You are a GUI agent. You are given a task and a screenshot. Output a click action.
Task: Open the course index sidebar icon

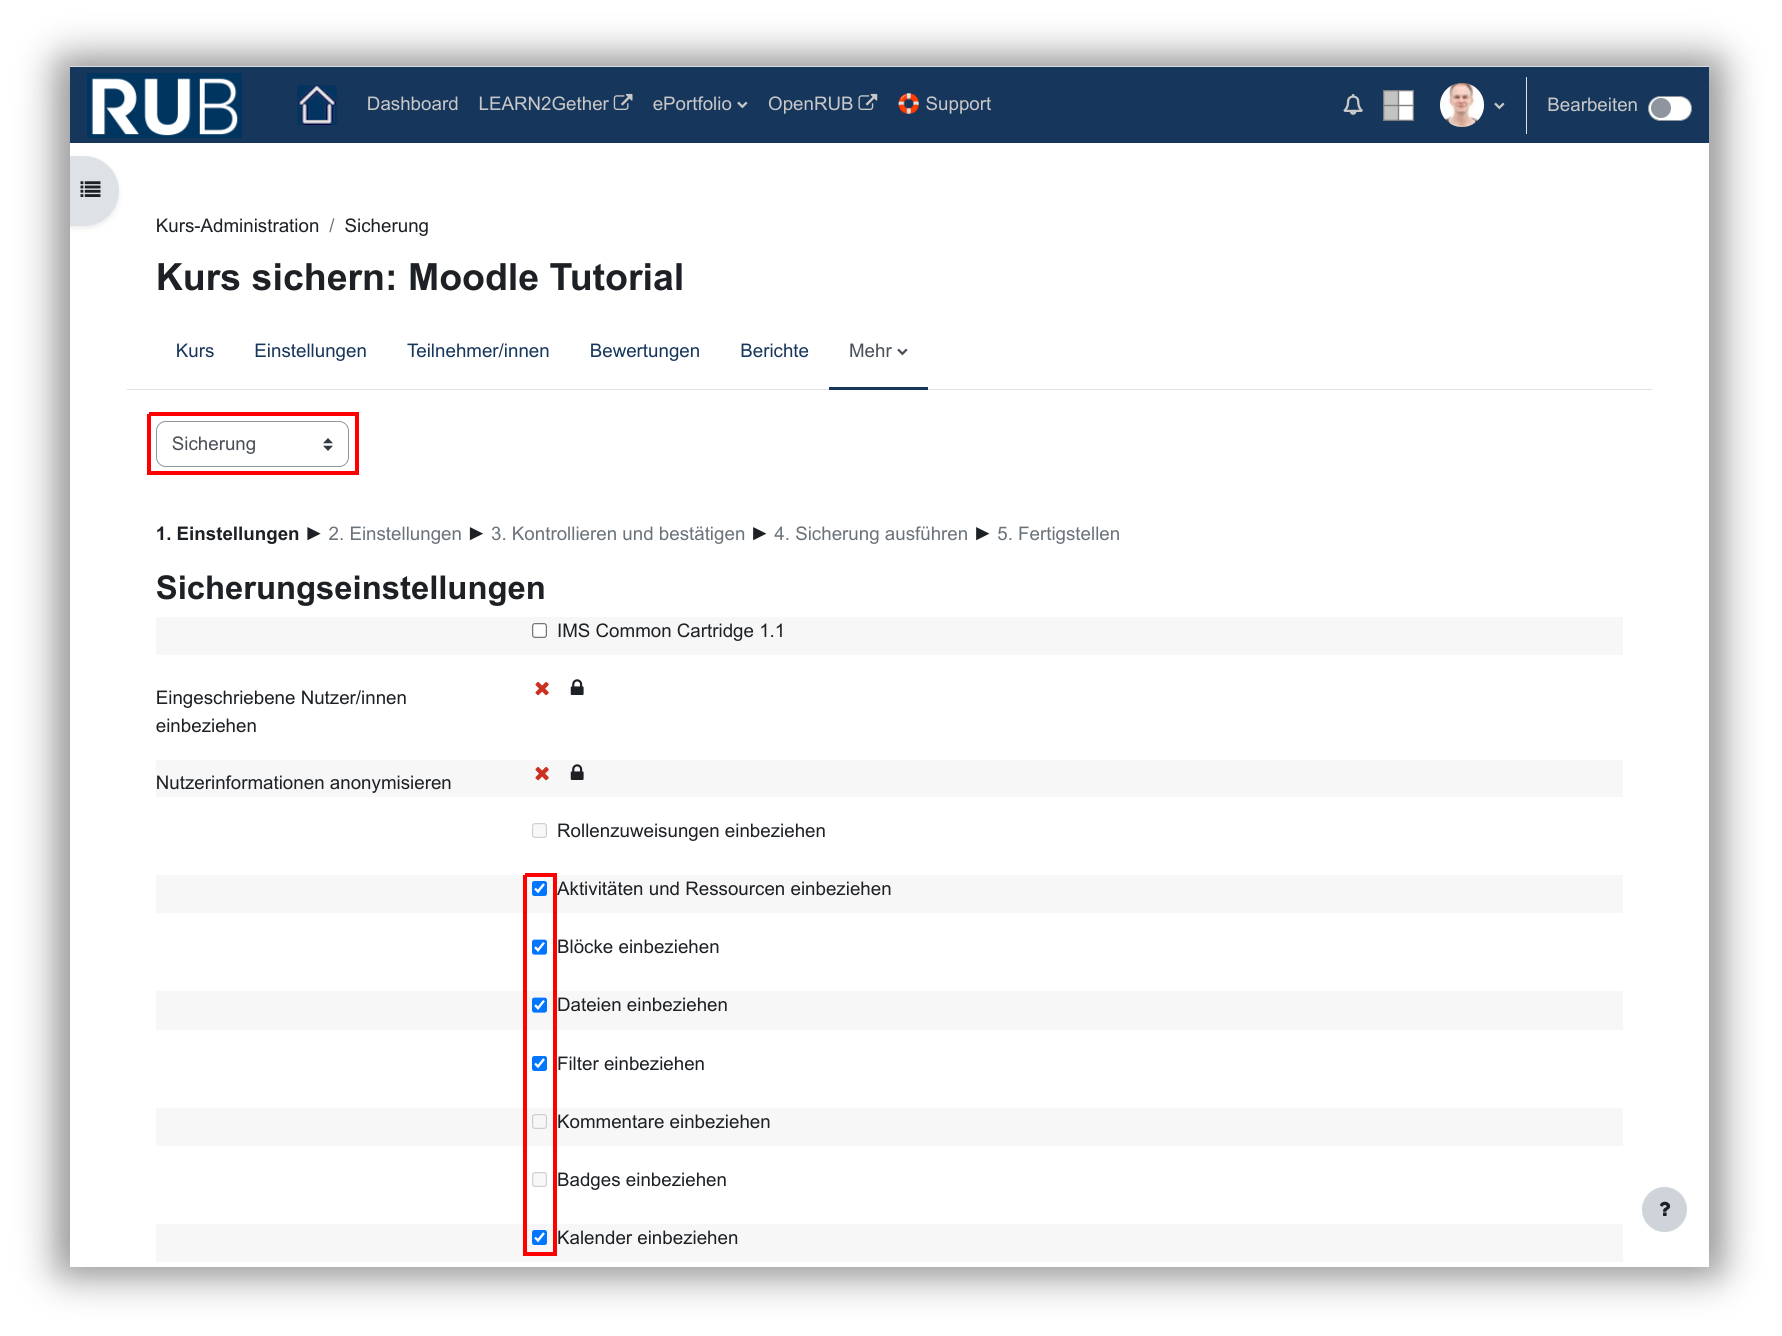(x=91, y=189)
